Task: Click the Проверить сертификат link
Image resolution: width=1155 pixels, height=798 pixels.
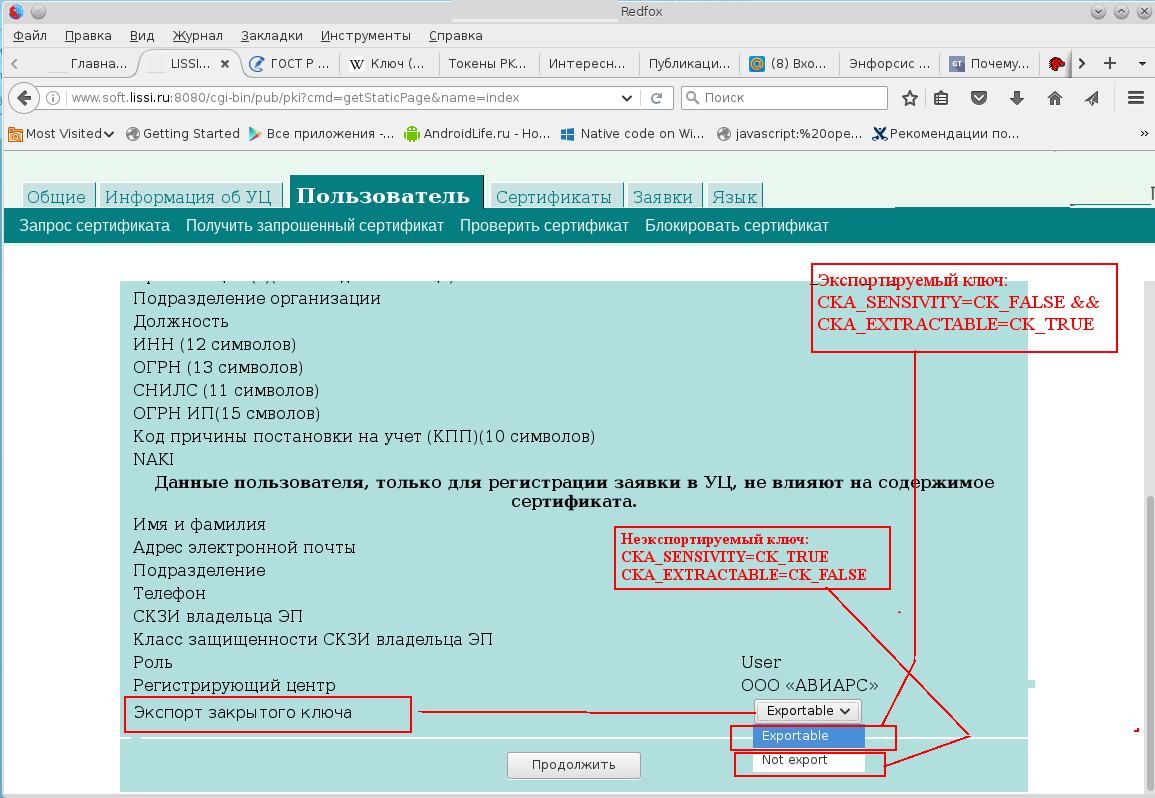Action: 544,226
